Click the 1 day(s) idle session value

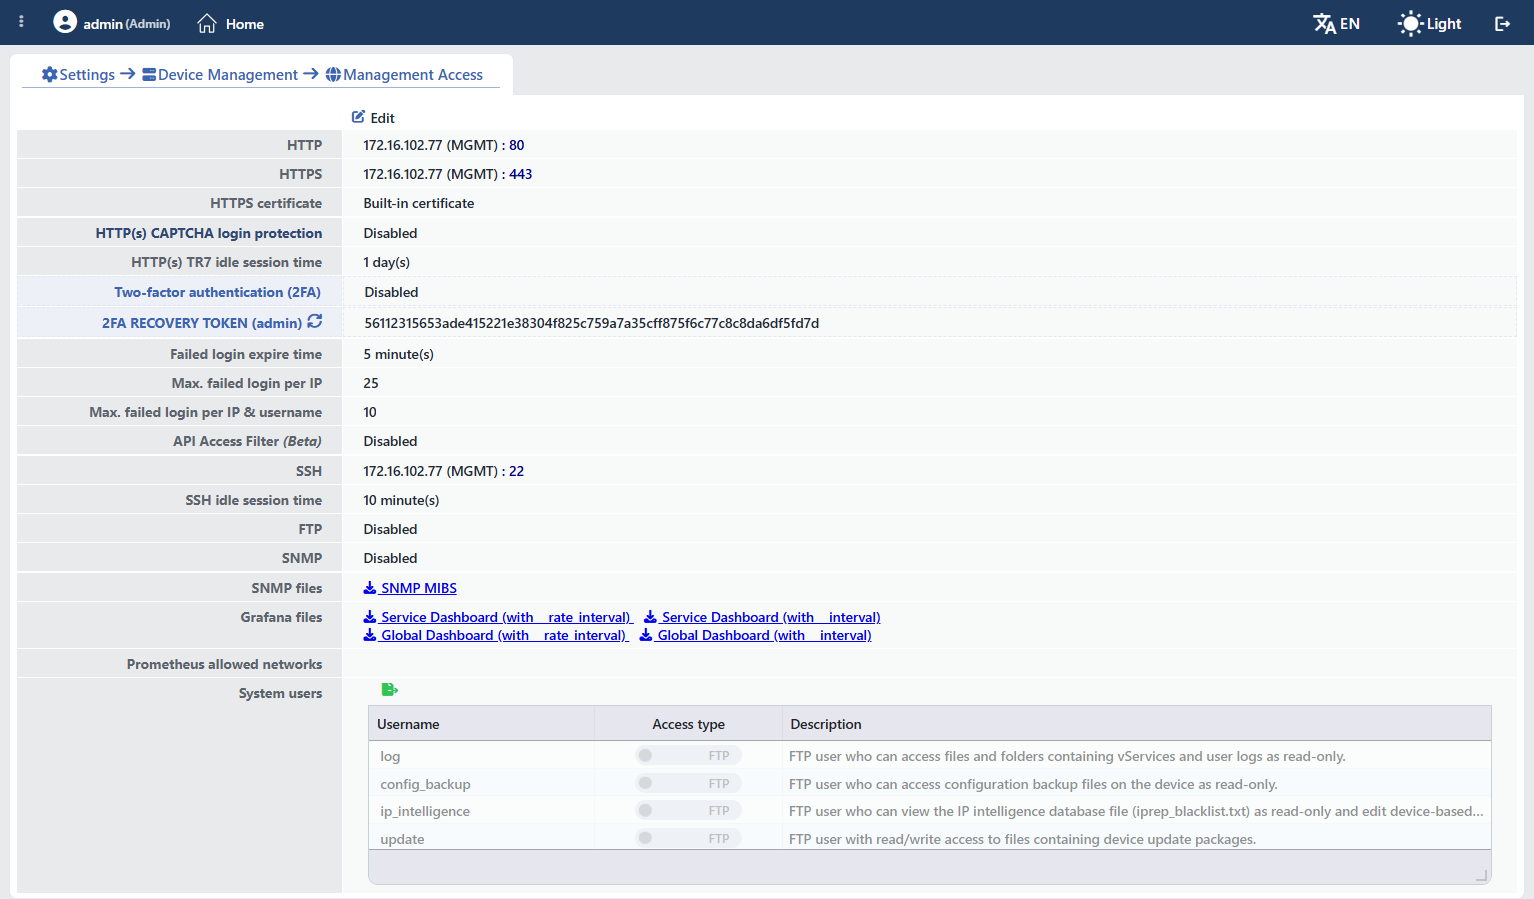coord(387,262)
